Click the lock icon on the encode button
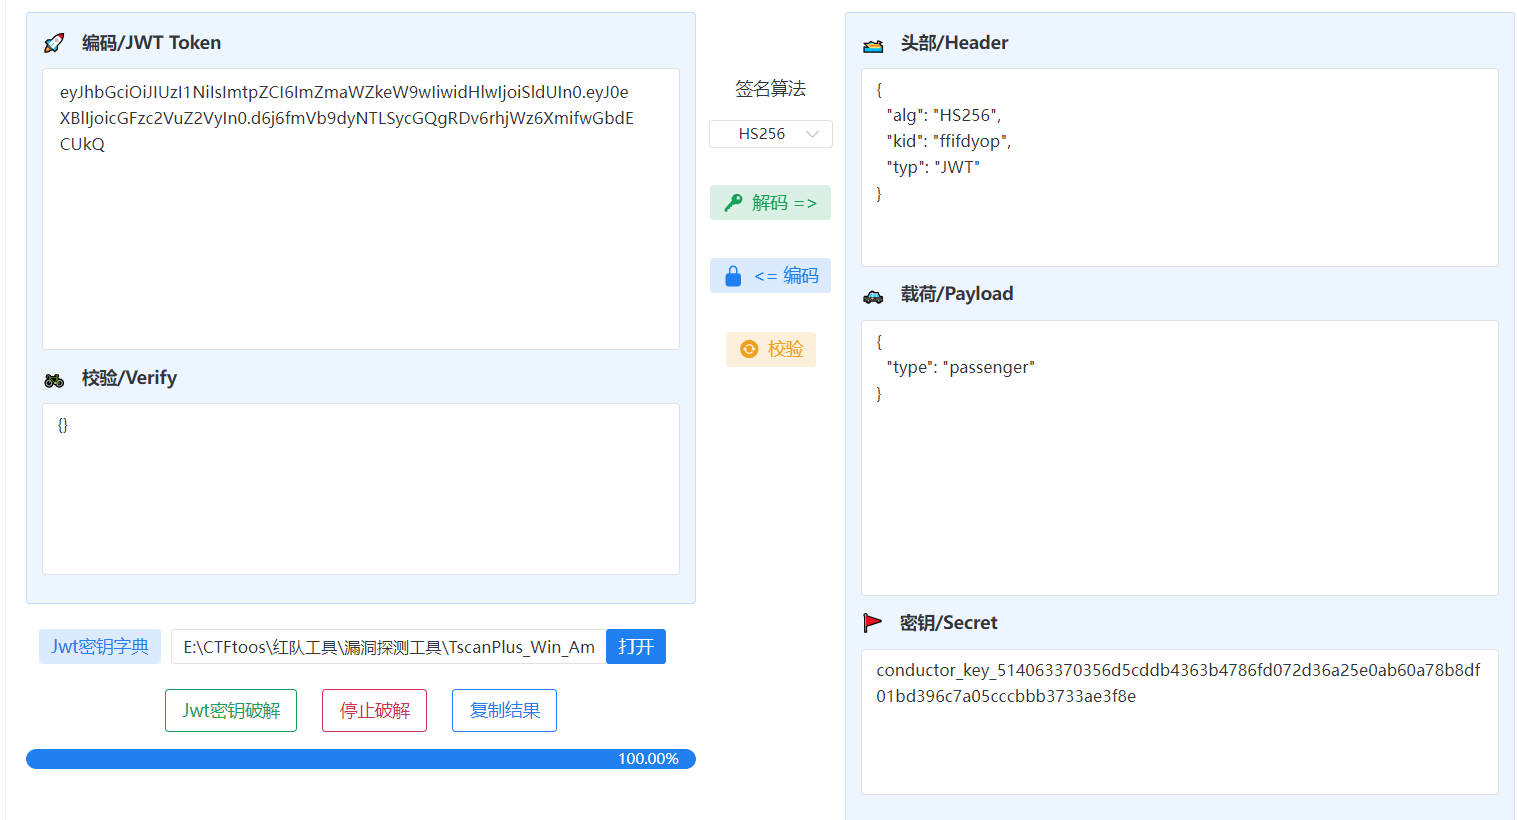Screen dimensions: 1517x820 tap(733, 276)
